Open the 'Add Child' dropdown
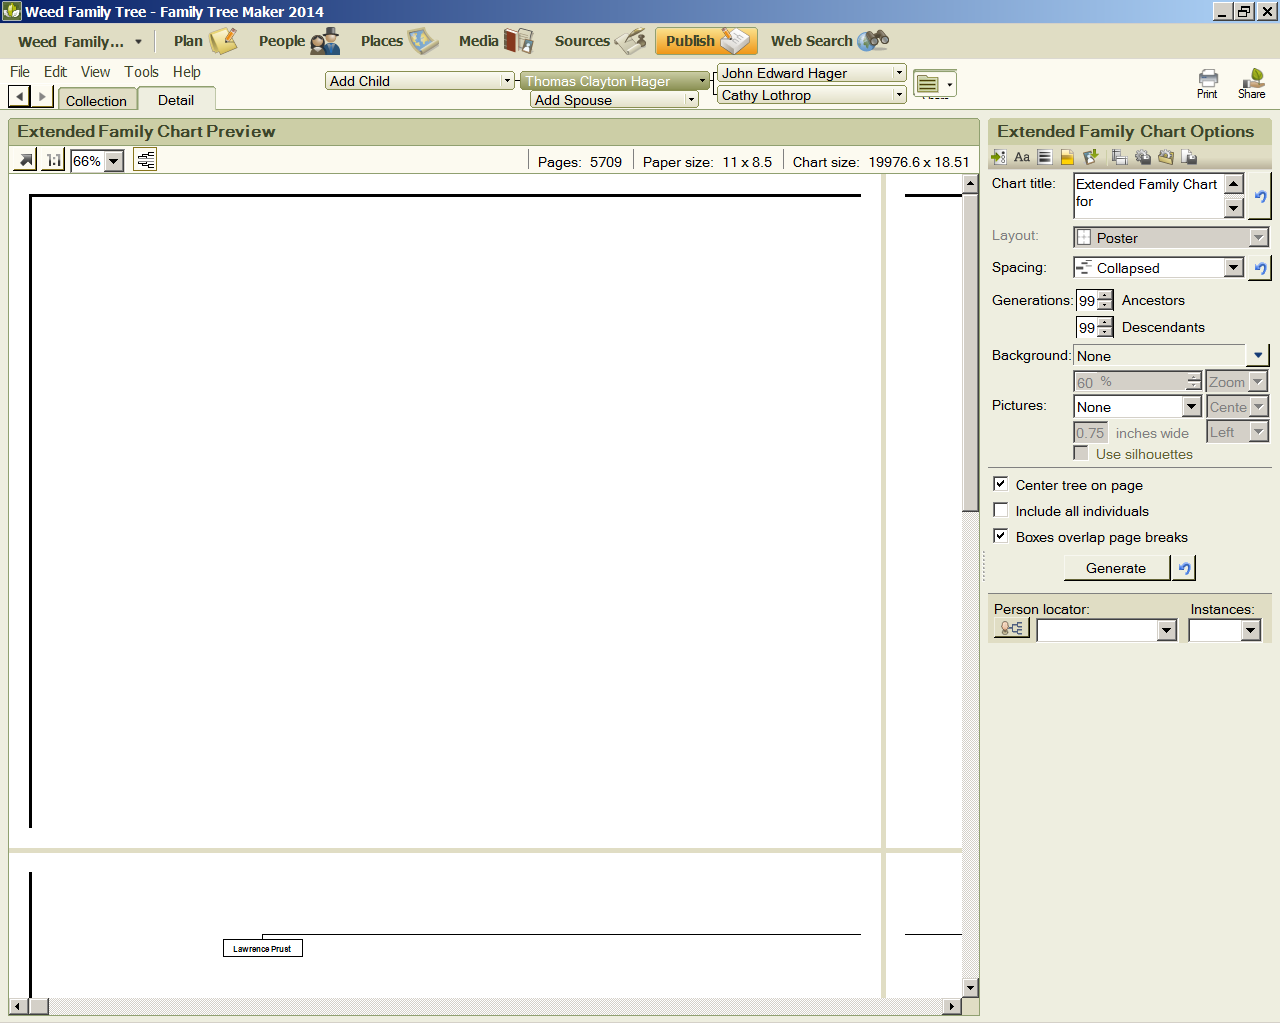 [507, 81]
